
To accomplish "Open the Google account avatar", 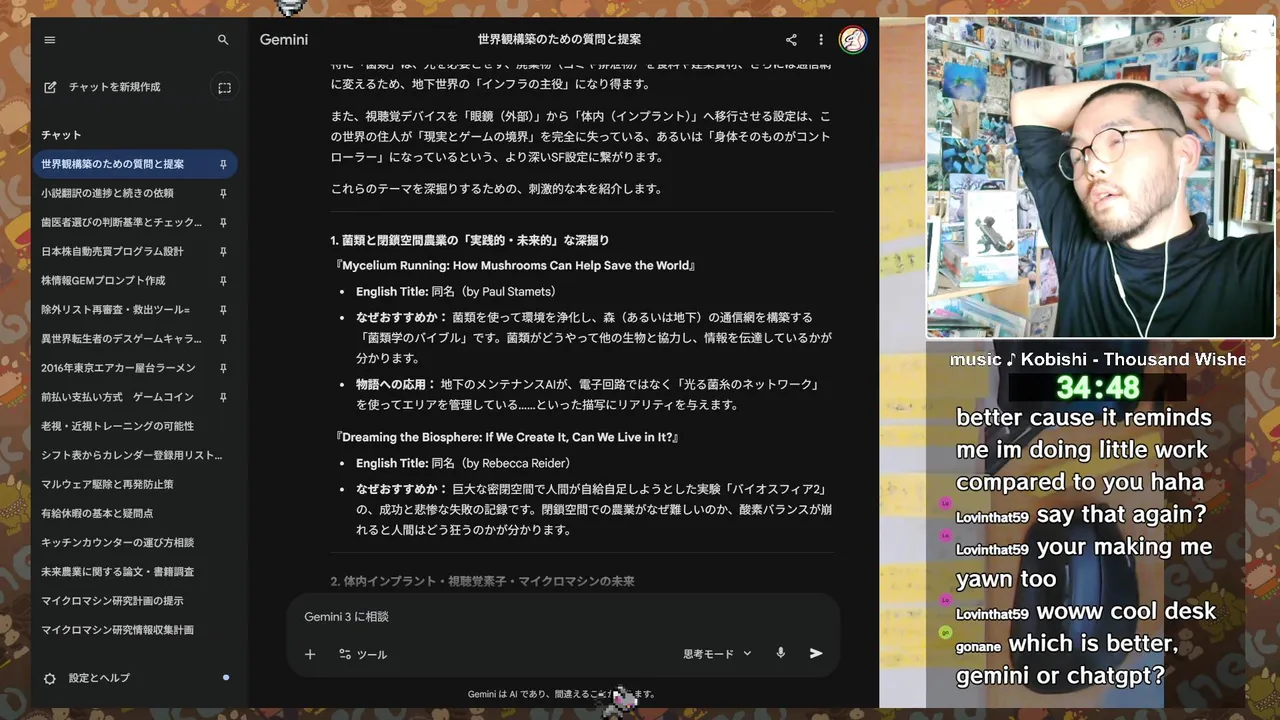I will click(853, 40).
